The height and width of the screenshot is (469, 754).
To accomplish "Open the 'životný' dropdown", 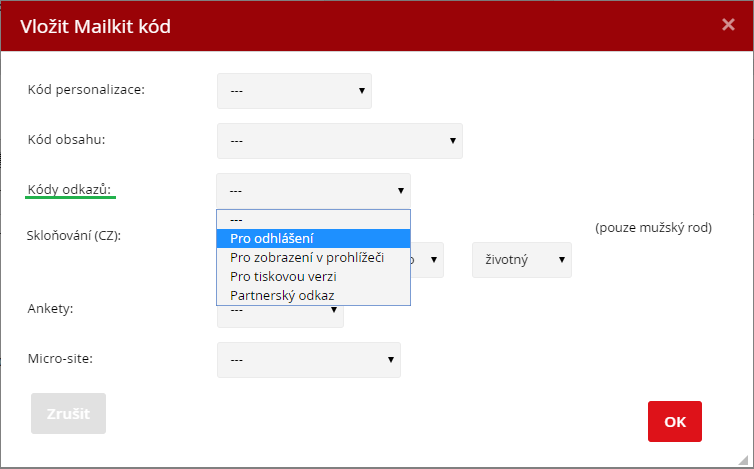I will pyautogui.click(x=522, y=260).
